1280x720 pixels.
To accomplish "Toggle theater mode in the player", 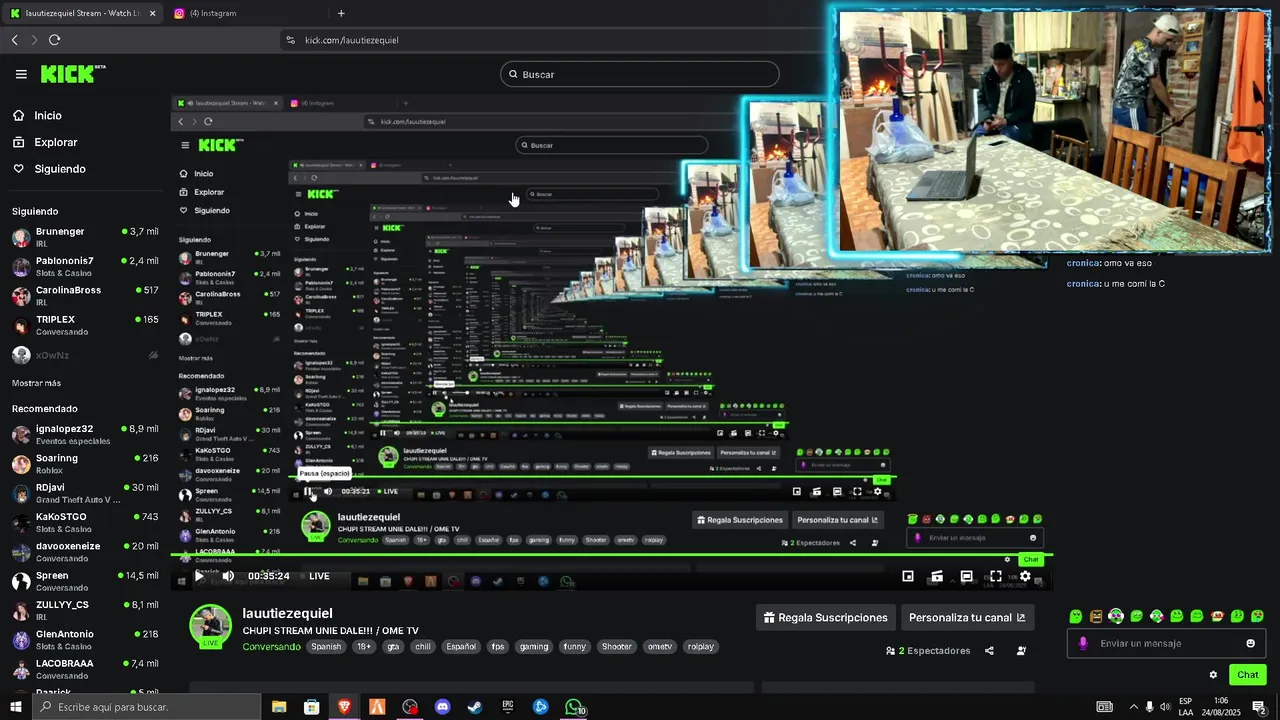I will (966, 576).
